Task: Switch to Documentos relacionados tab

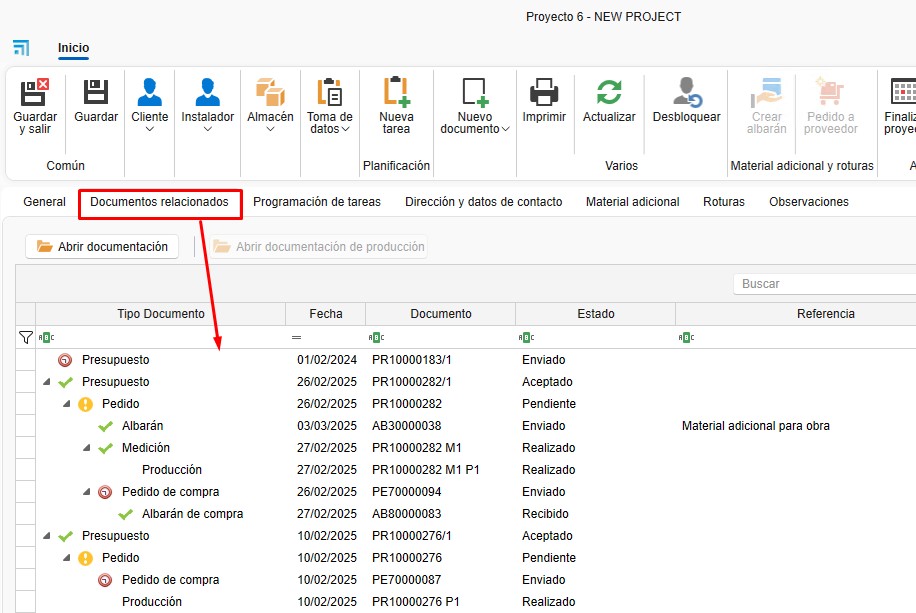Action: (159, 202)
